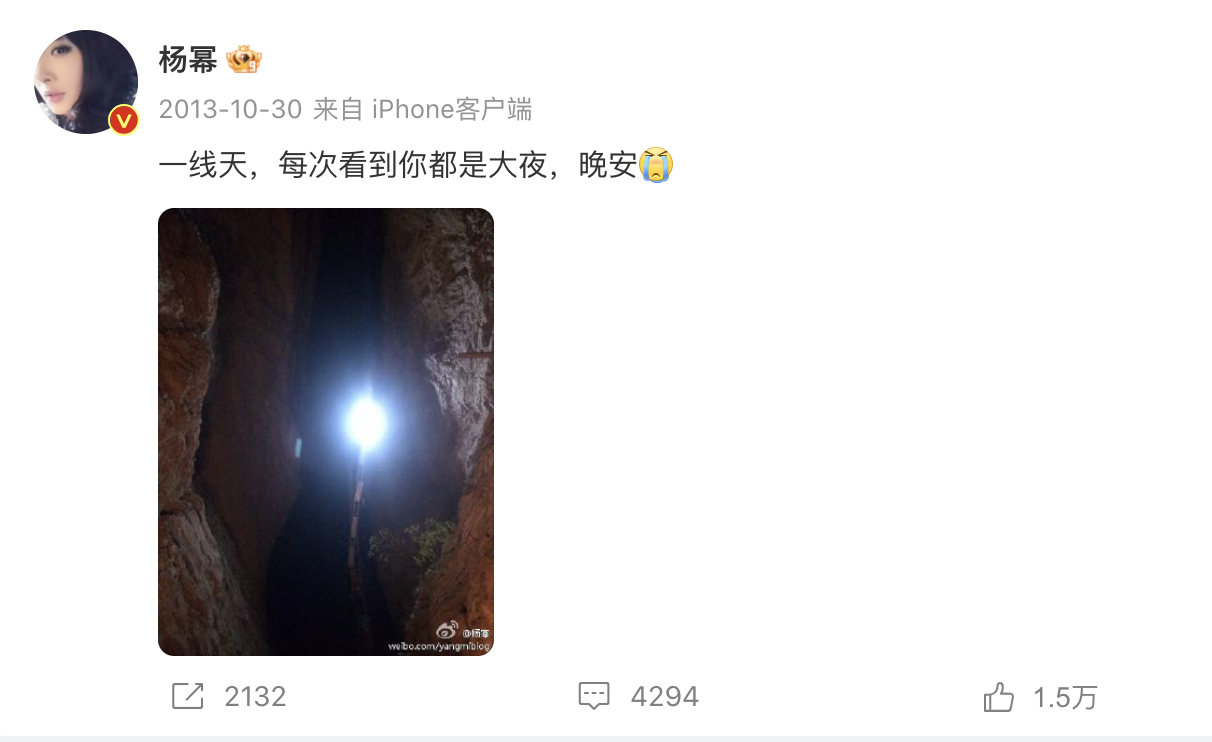
Task: Click the bright glowing light in the photo
Action: [x=366, y=422]
